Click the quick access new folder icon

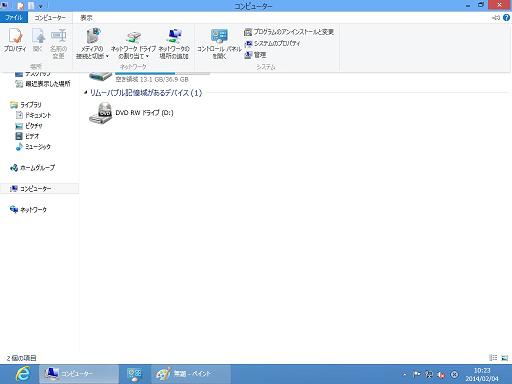click(31, 6)
